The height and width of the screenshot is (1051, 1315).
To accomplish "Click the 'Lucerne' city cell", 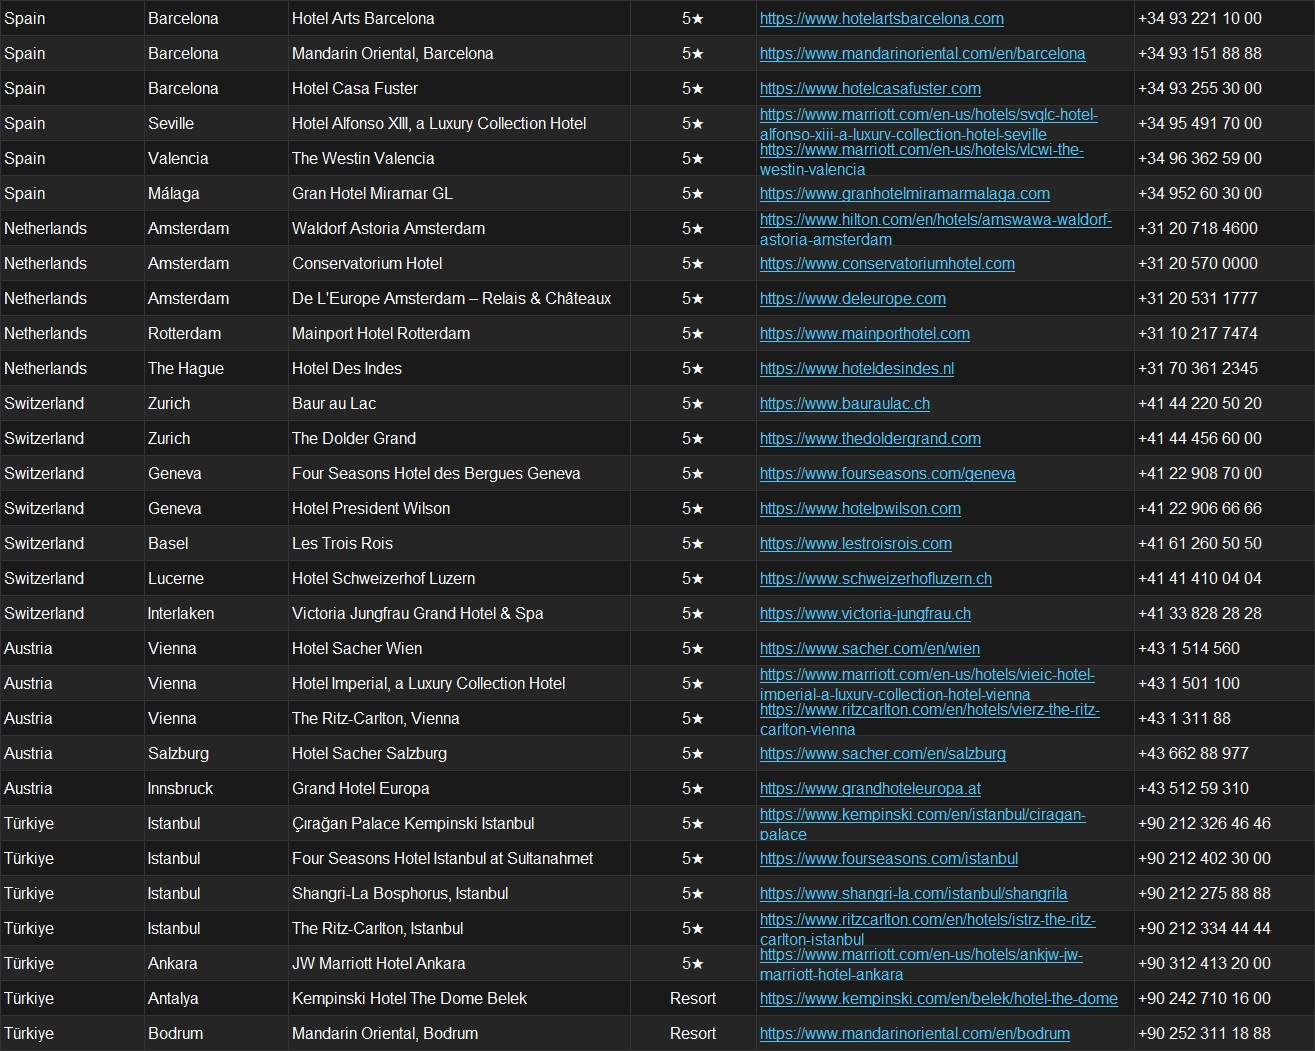I will 216,578.
